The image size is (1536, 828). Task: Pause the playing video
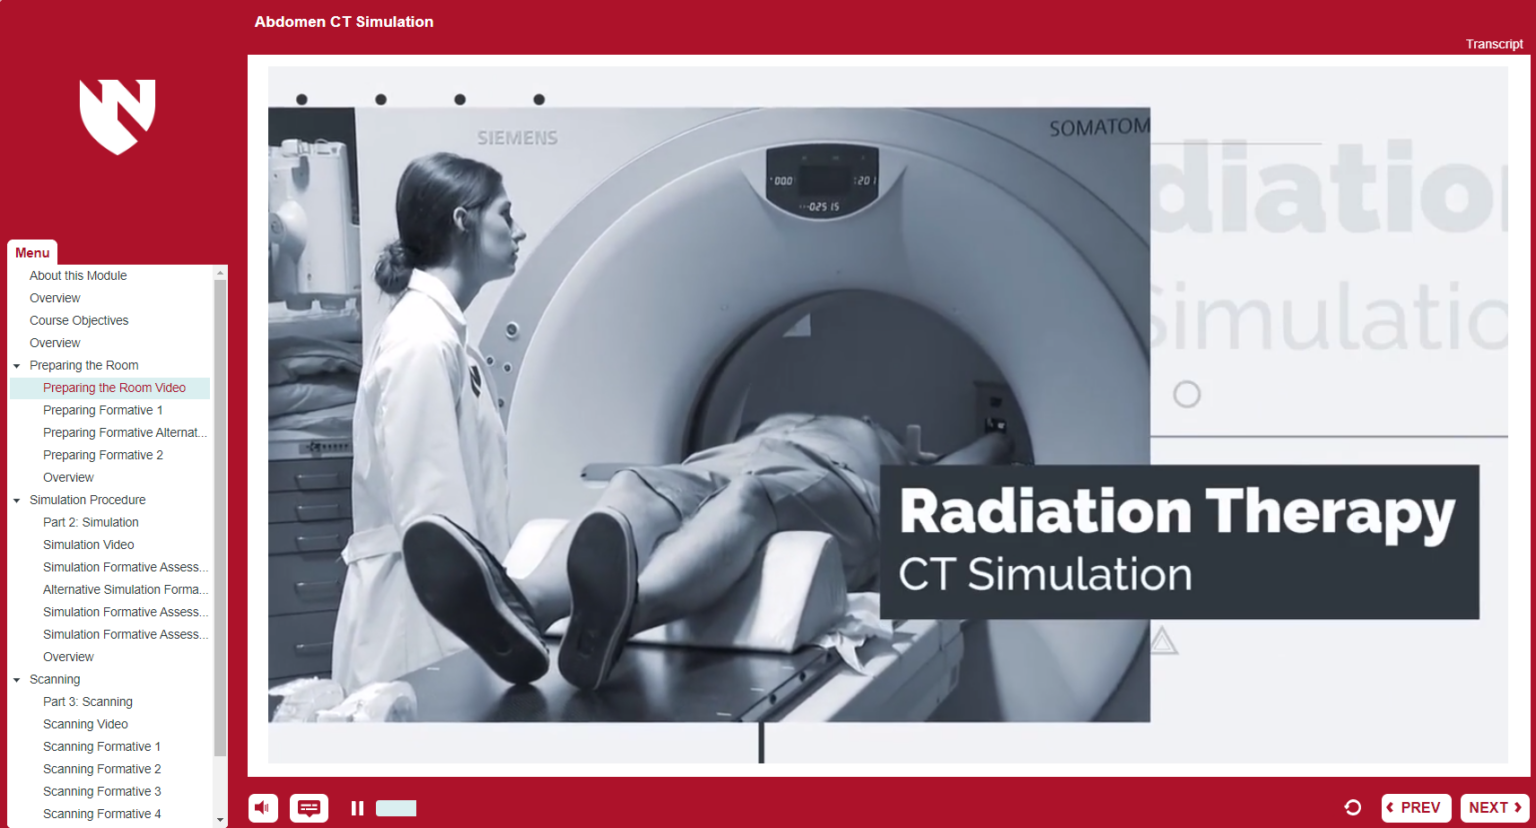pos(357,807)
